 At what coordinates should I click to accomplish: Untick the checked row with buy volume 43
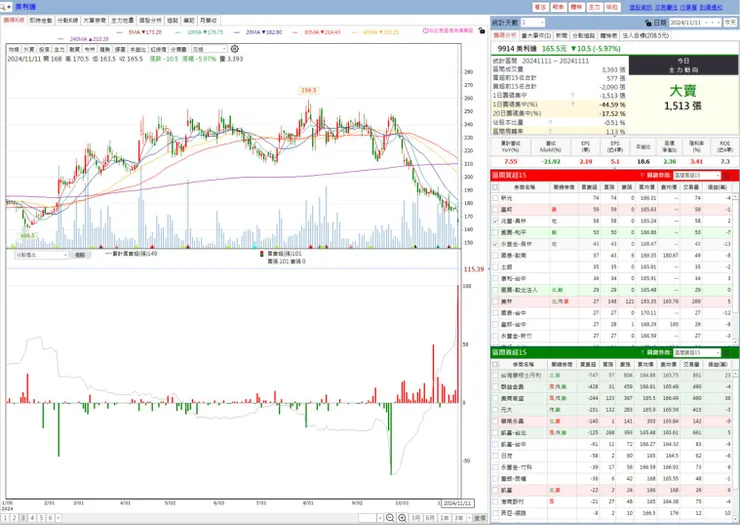click(x=495, y=244)
